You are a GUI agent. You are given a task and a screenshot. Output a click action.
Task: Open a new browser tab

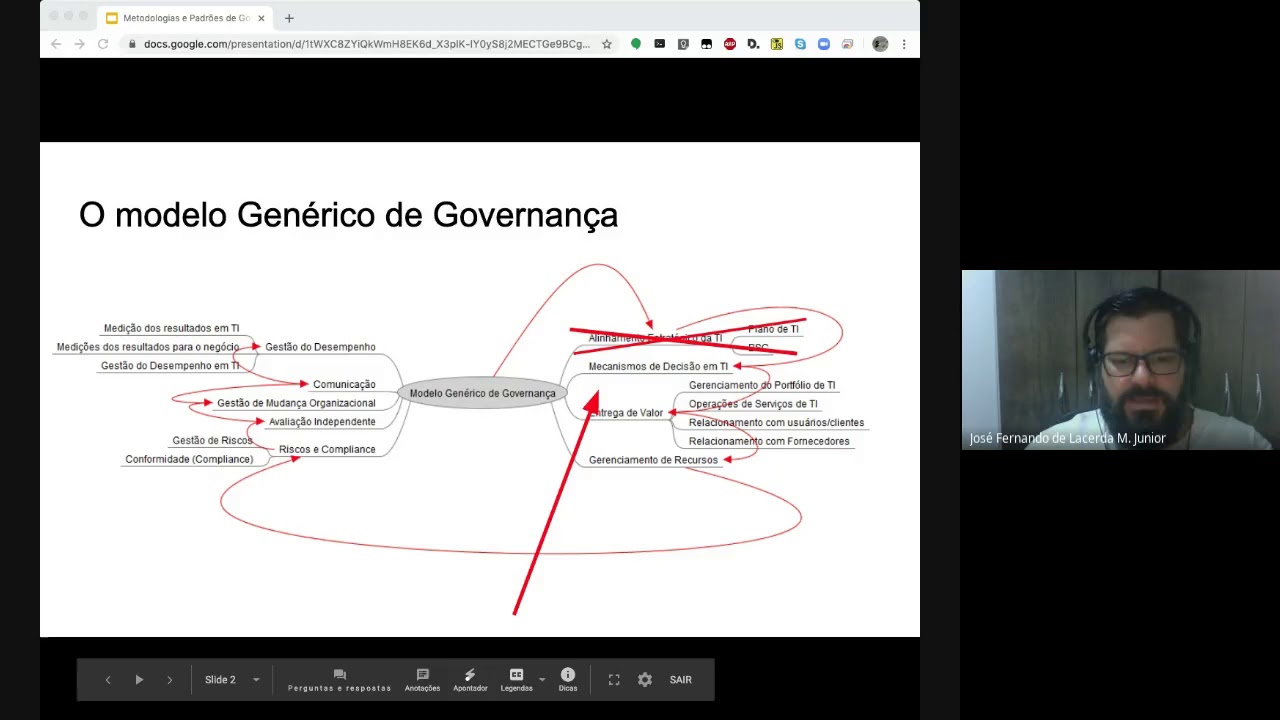click(289, 18)
